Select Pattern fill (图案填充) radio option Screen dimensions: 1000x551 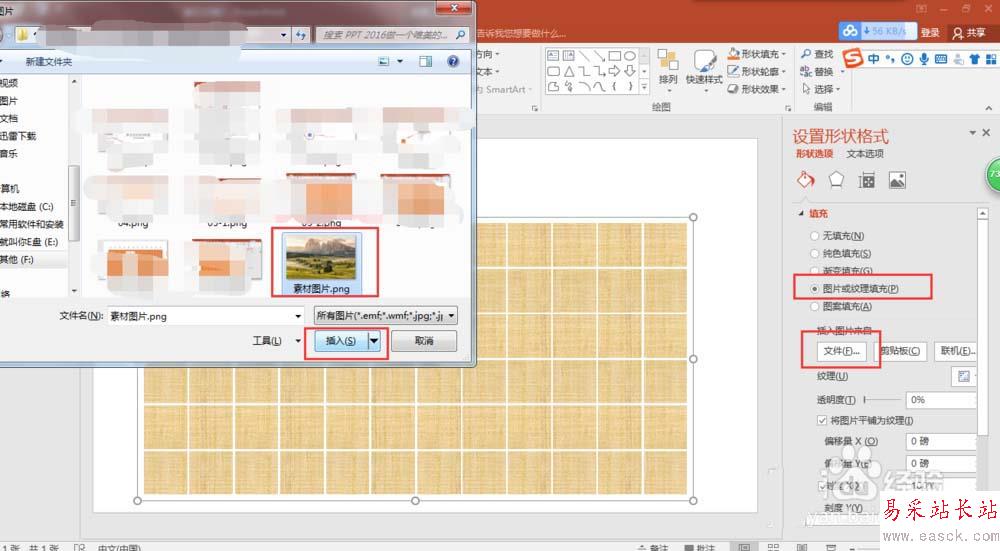[x=814, y=307]
